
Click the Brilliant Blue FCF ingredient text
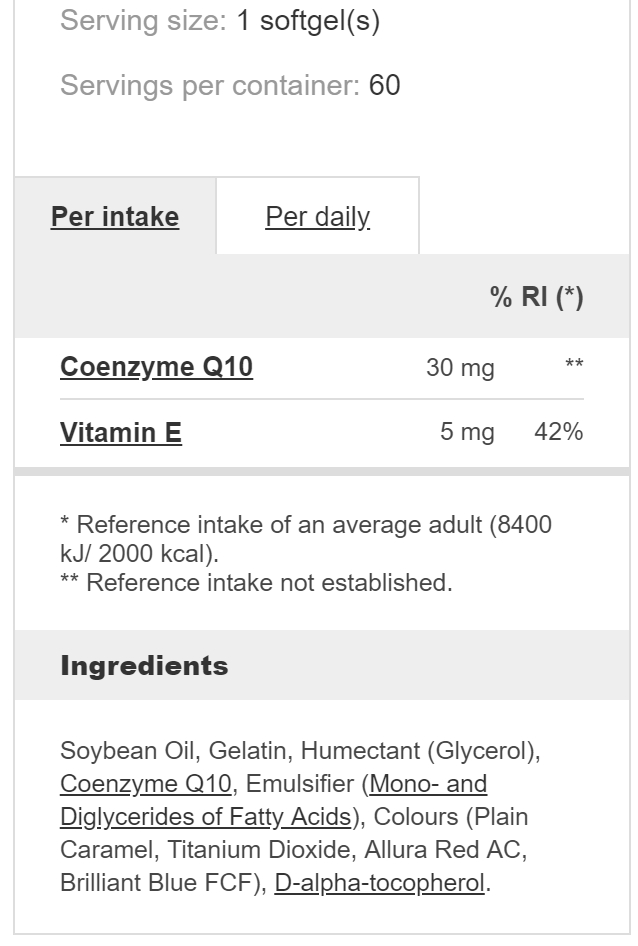point(156,883)
